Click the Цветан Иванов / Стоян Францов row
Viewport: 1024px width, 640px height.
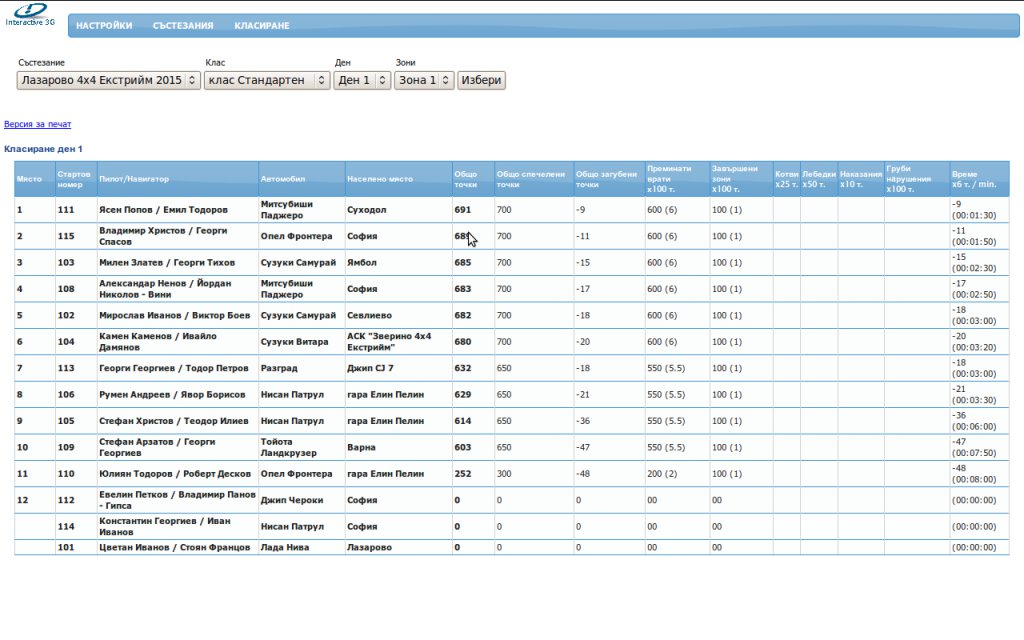pos(174,547)
